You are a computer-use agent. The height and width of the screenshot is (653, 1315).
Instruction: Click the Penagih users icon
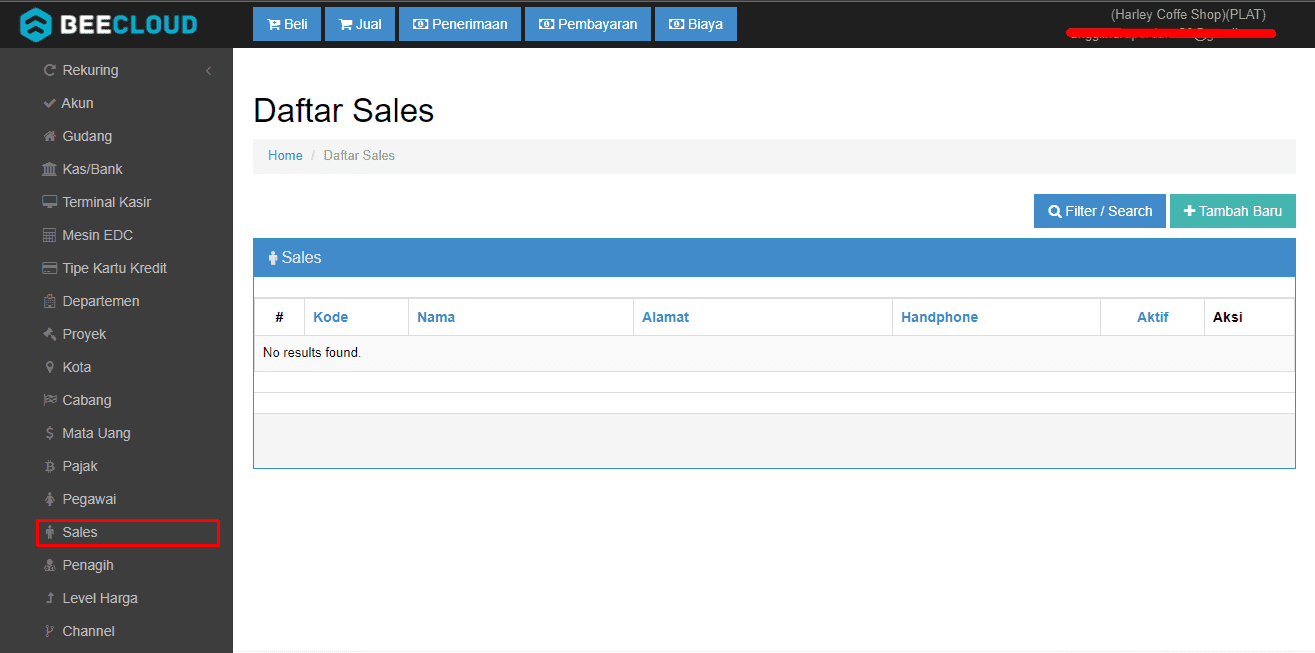pyautogui.click(x=50, y=565)
